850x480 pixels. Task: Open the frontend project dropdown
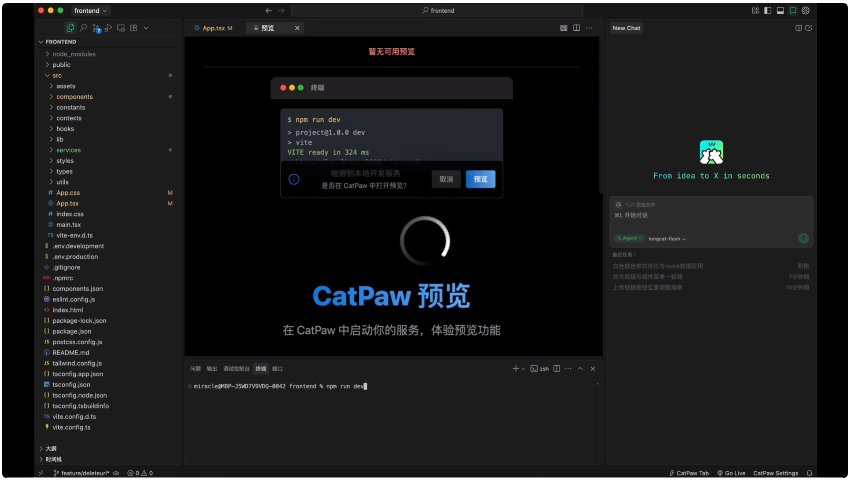click(91, 10)
